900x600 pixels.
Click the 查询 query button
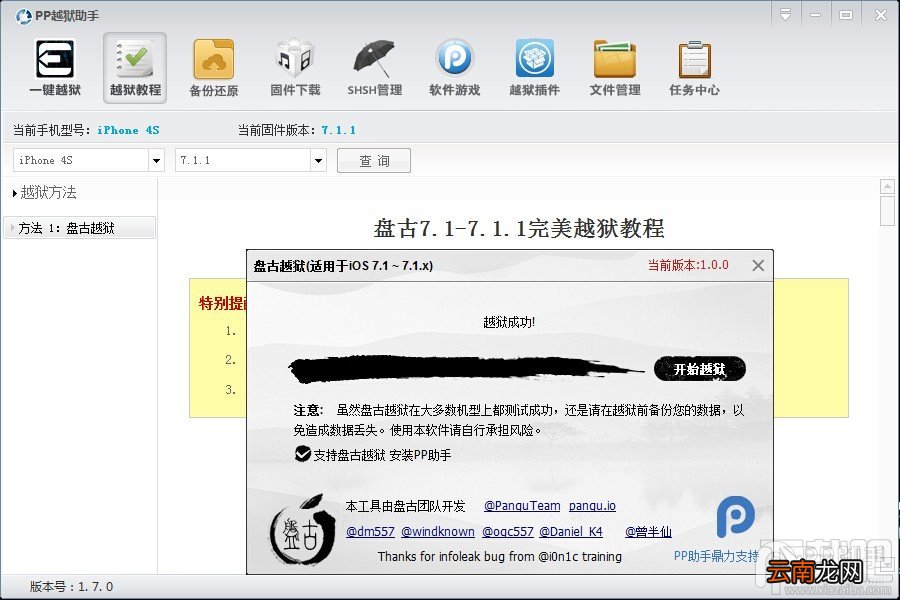click(374, 161)
